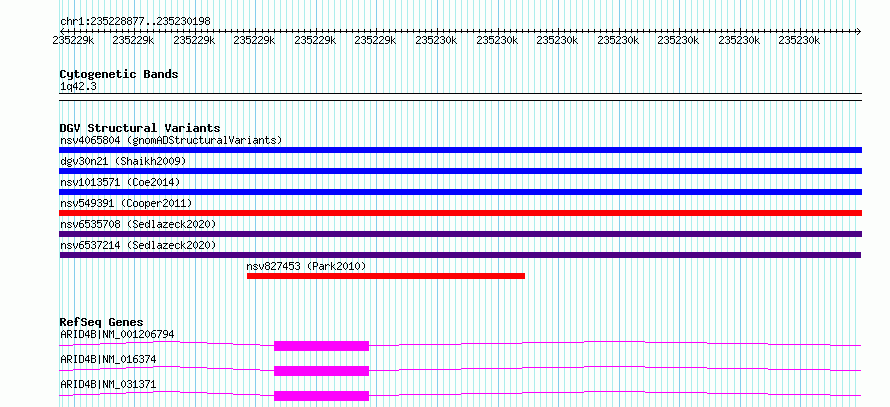Open the nsv4065804 gnomADStructuralVariants label

(171, 140)
